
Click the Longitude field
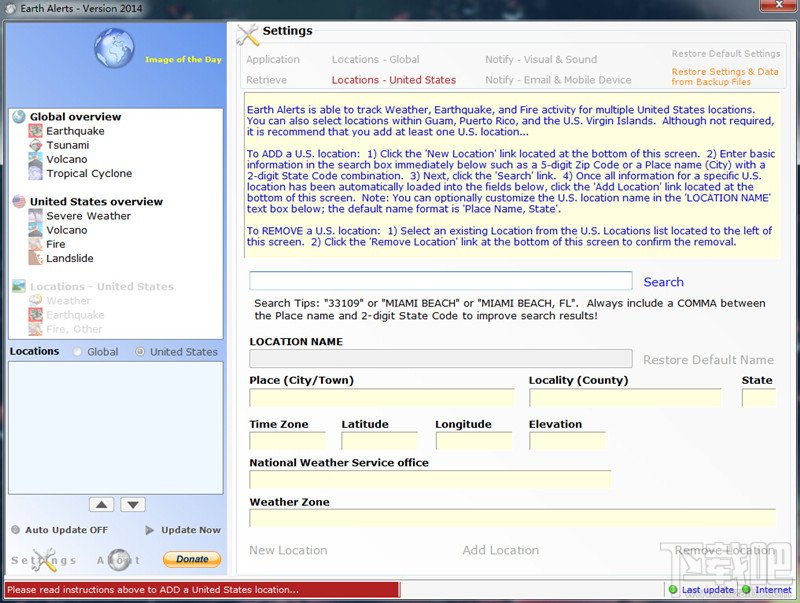474,441
